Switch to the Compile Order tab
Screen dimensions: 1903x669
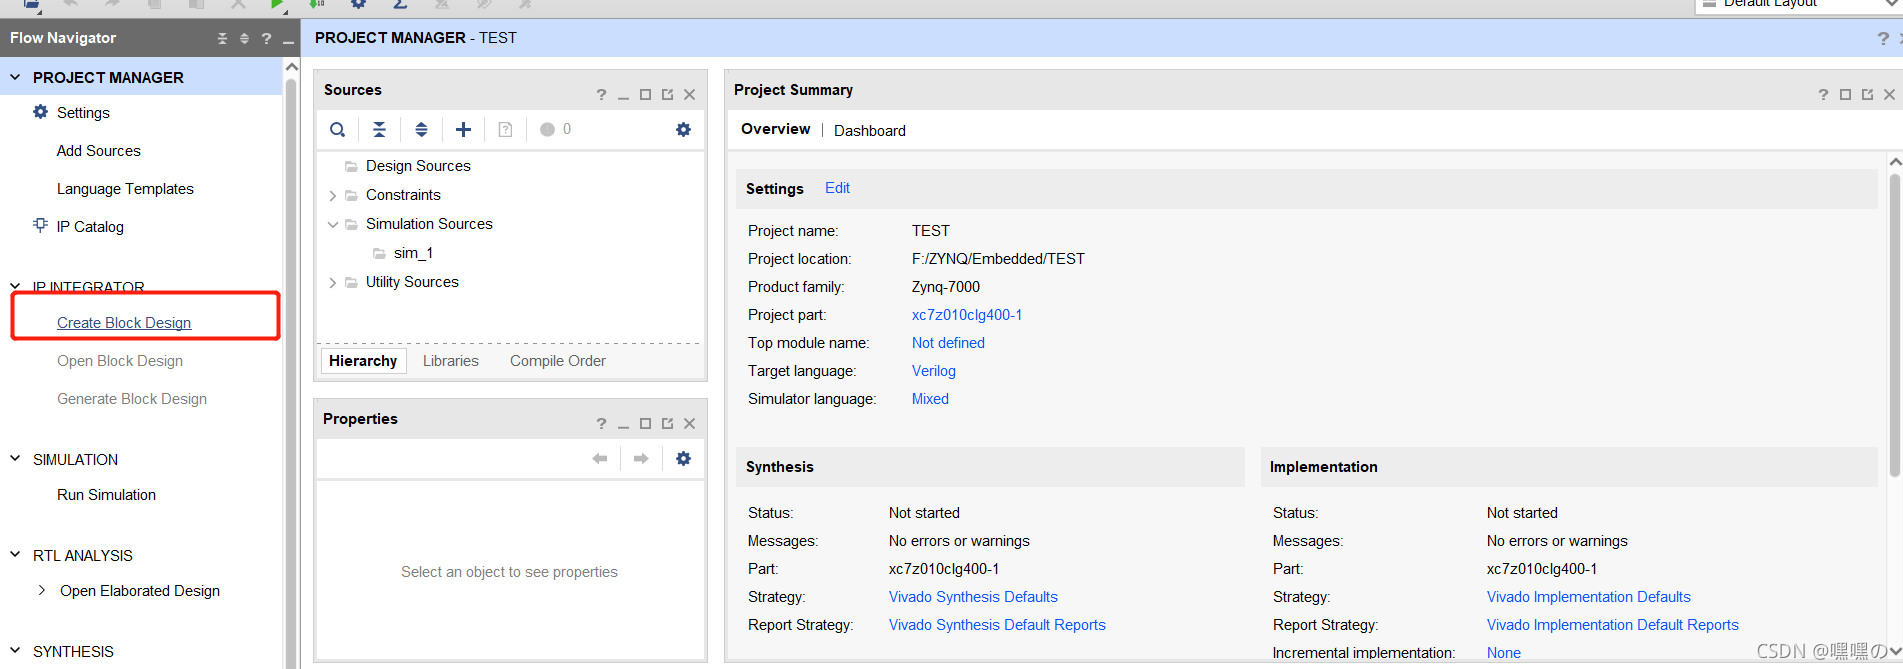click(557, 361)
